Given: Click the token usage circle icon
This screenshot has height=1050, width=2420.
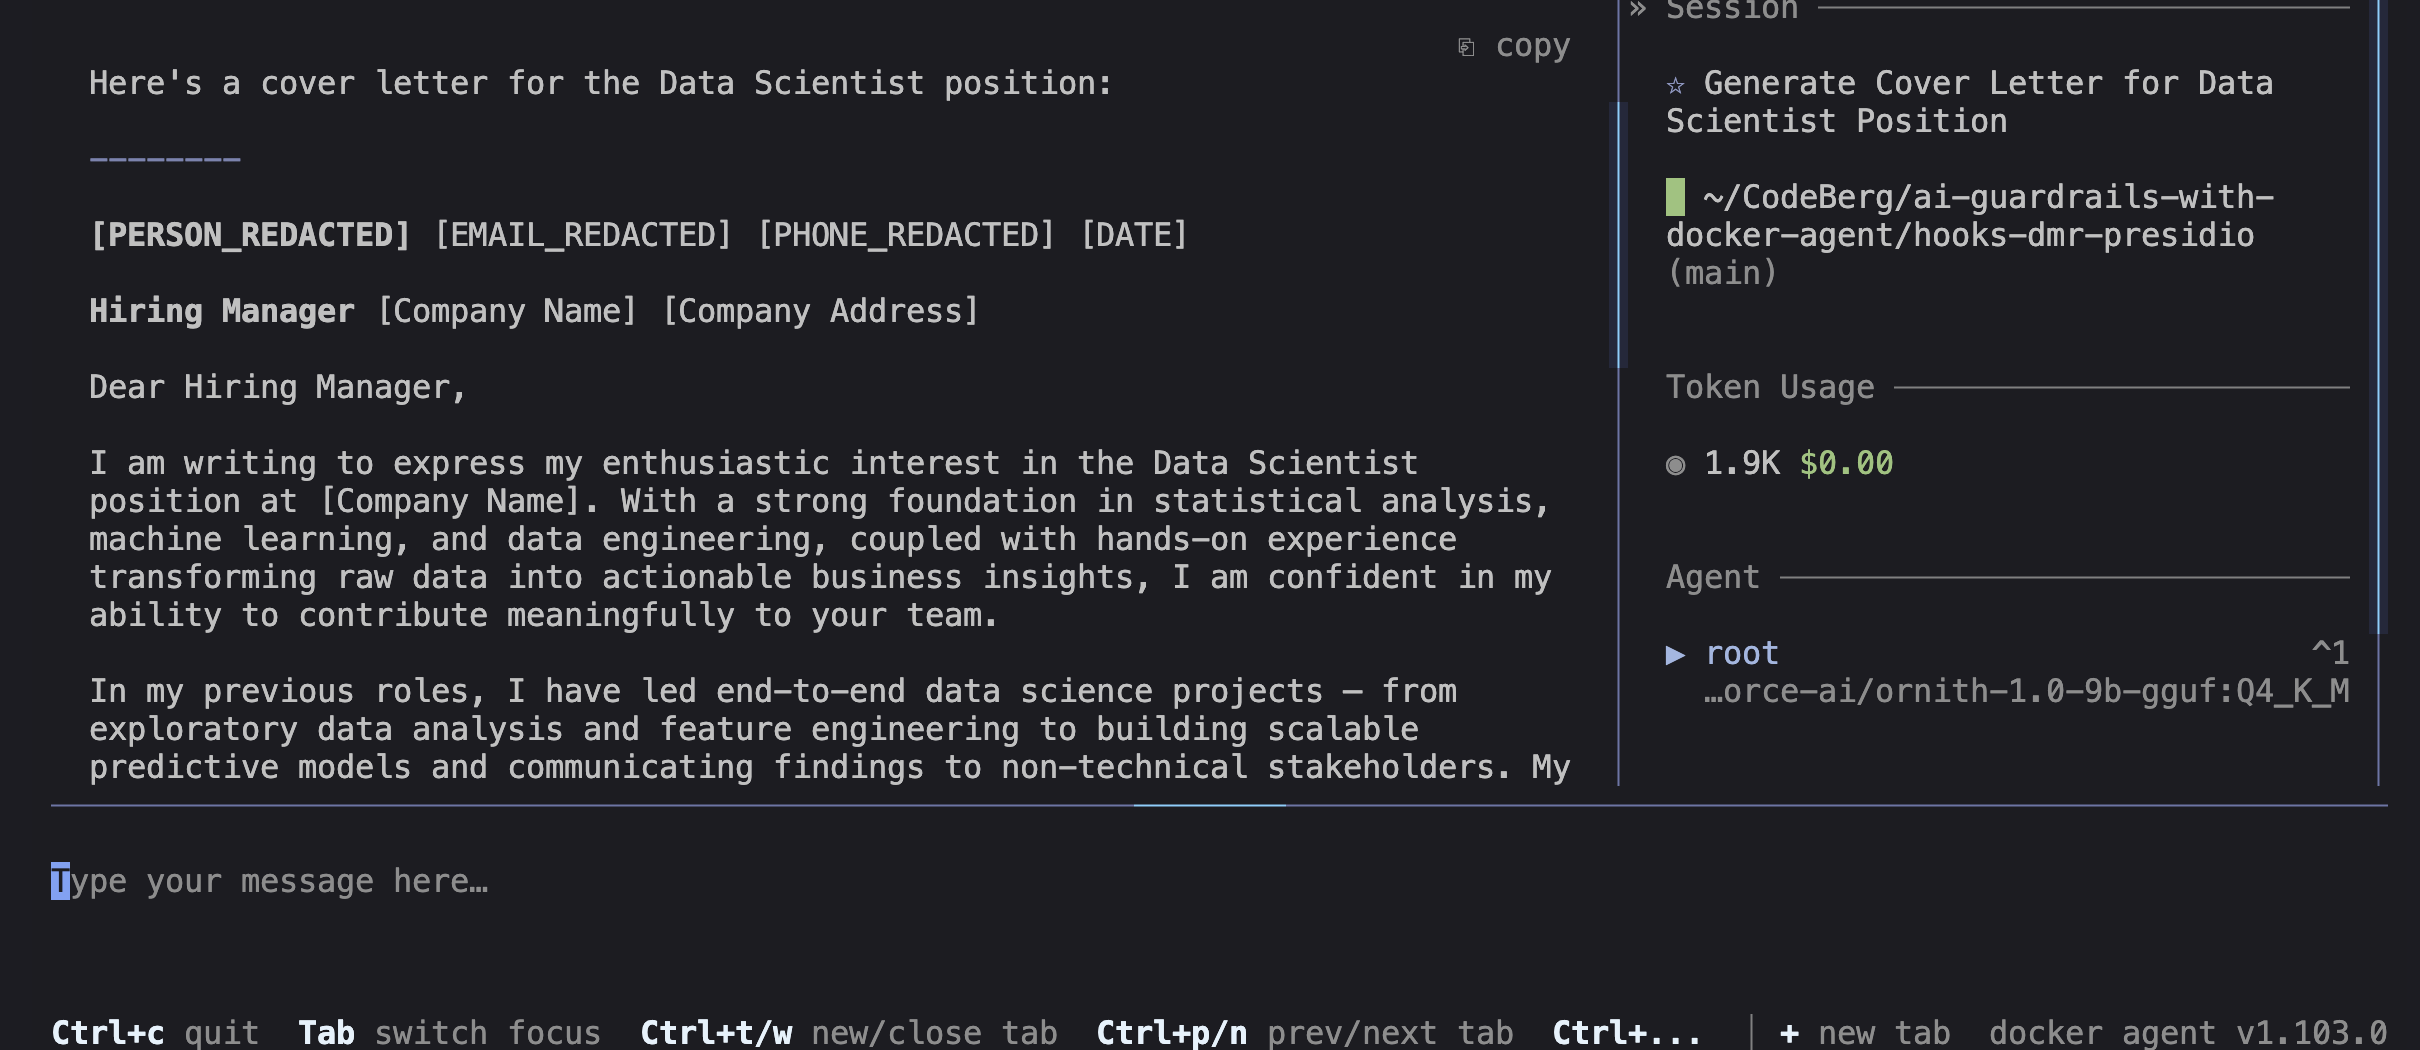Looking at the screenshot, I should pos(1676,465).
